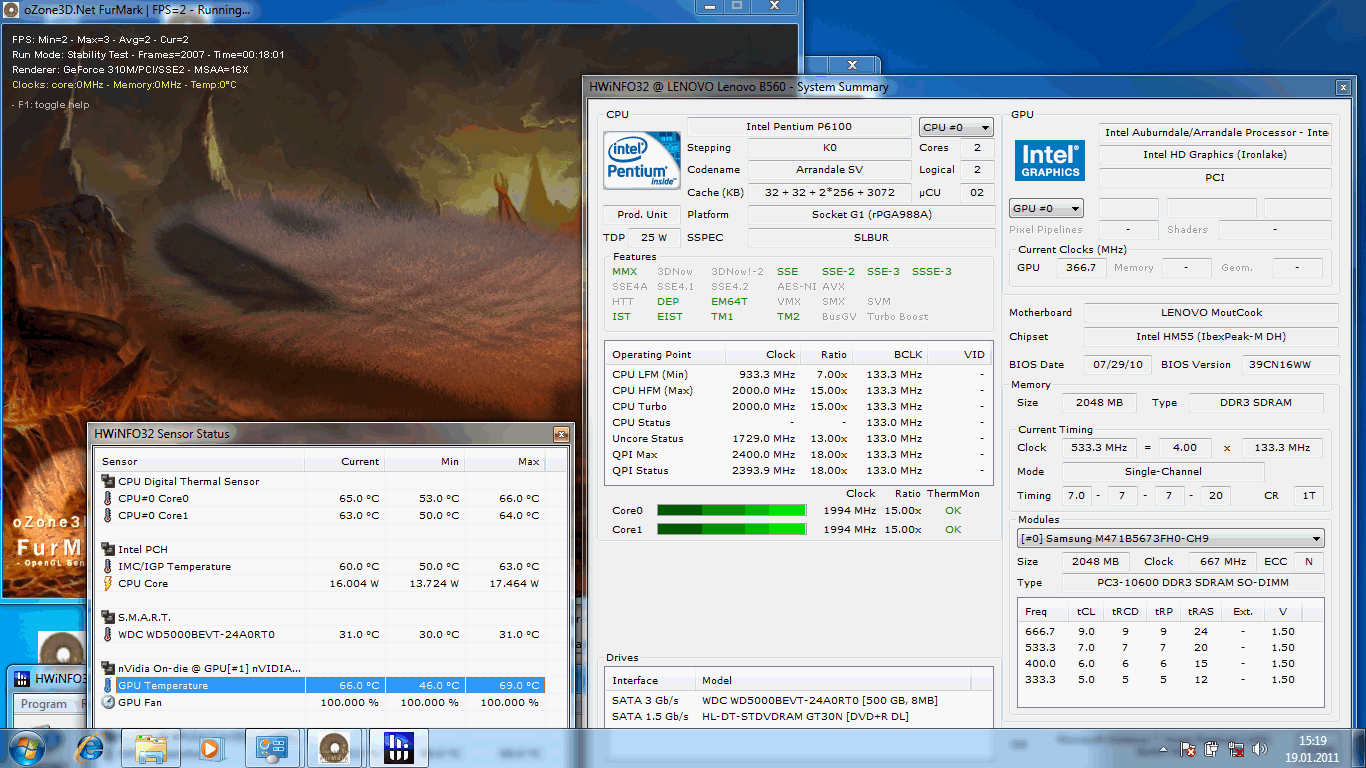Open Windows Explorer from the taskbar
1366x768 pixels.
click(x=151, y=747)
